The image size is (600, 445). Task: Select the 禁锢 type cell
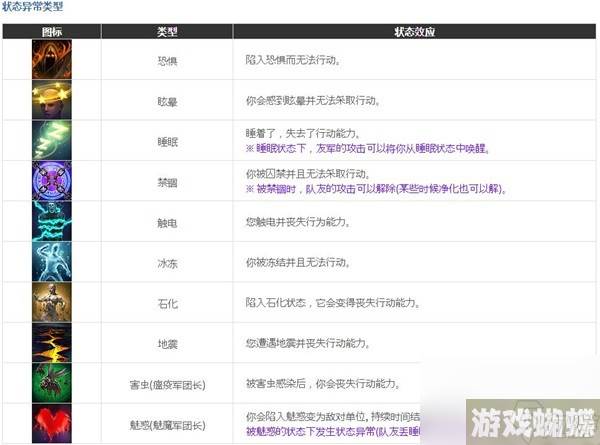click(x=167, y=183)
